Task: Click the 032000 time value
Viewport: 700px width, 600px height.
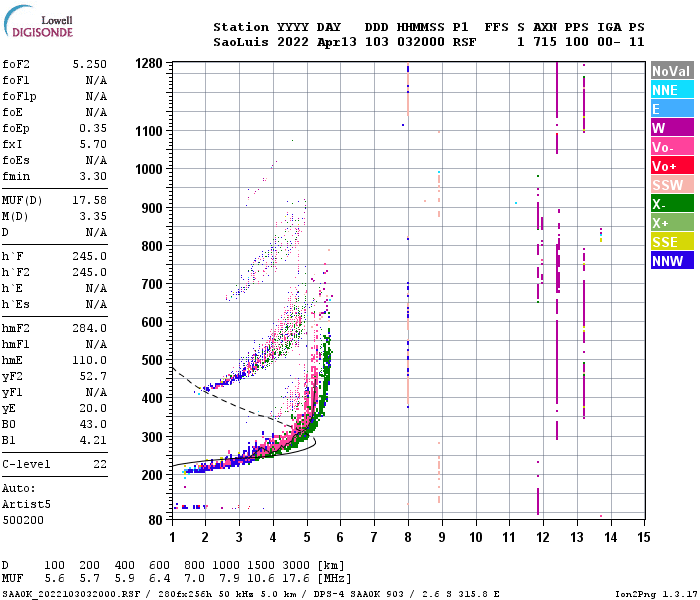Action: click(x=421, y=42)
